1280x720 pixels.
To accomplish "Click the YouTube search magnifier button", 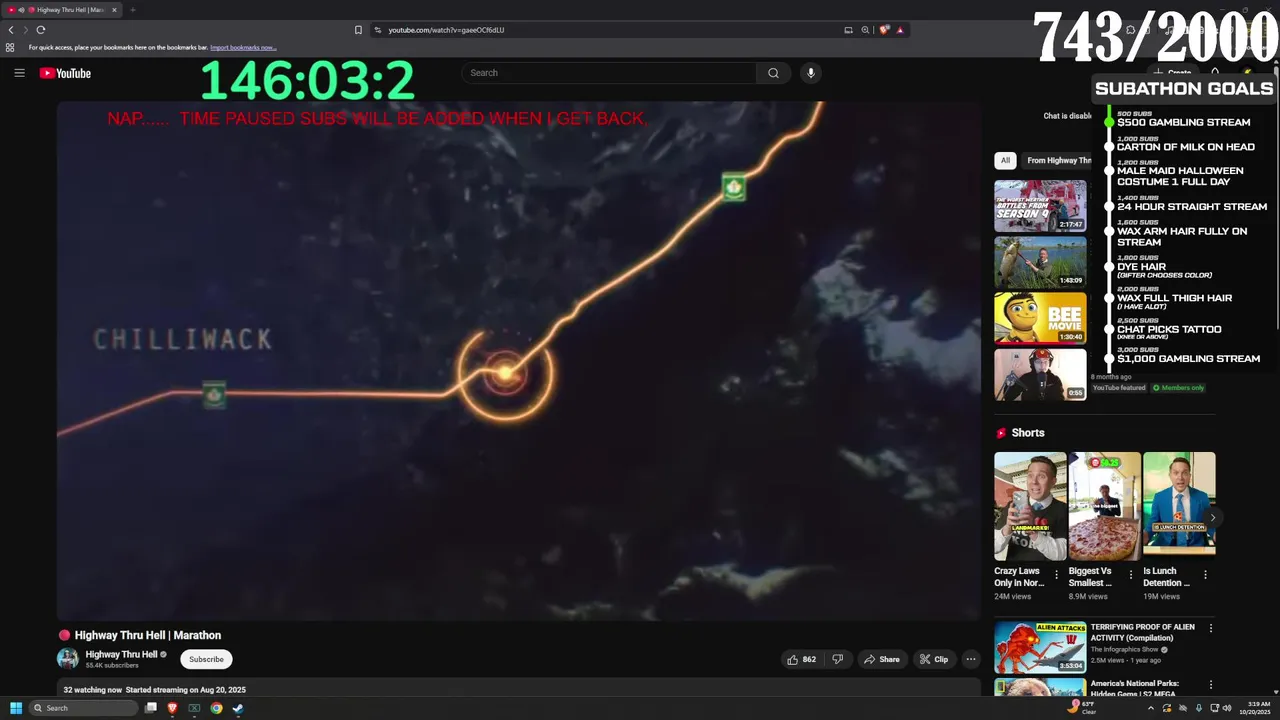I will point(773,73).
